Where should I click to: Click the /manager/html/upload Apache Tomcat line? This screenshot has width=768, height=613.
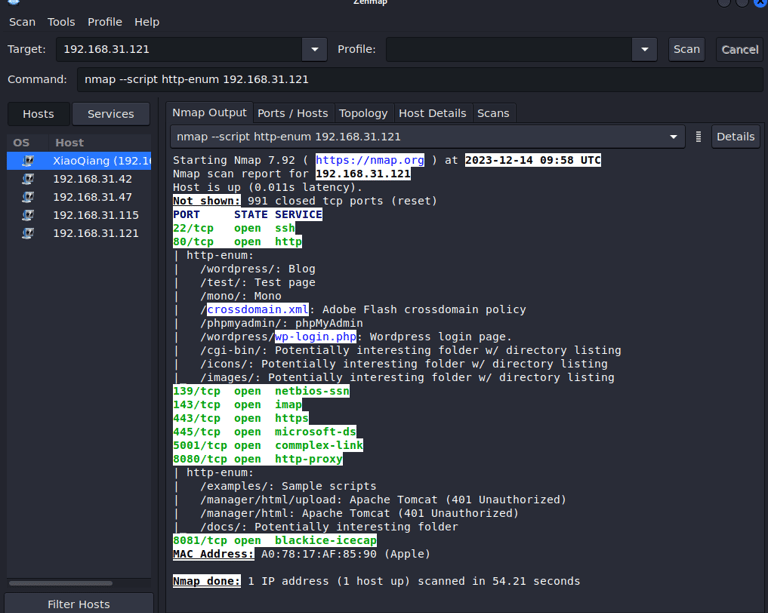pyautogui.click(x=383, y=499)
